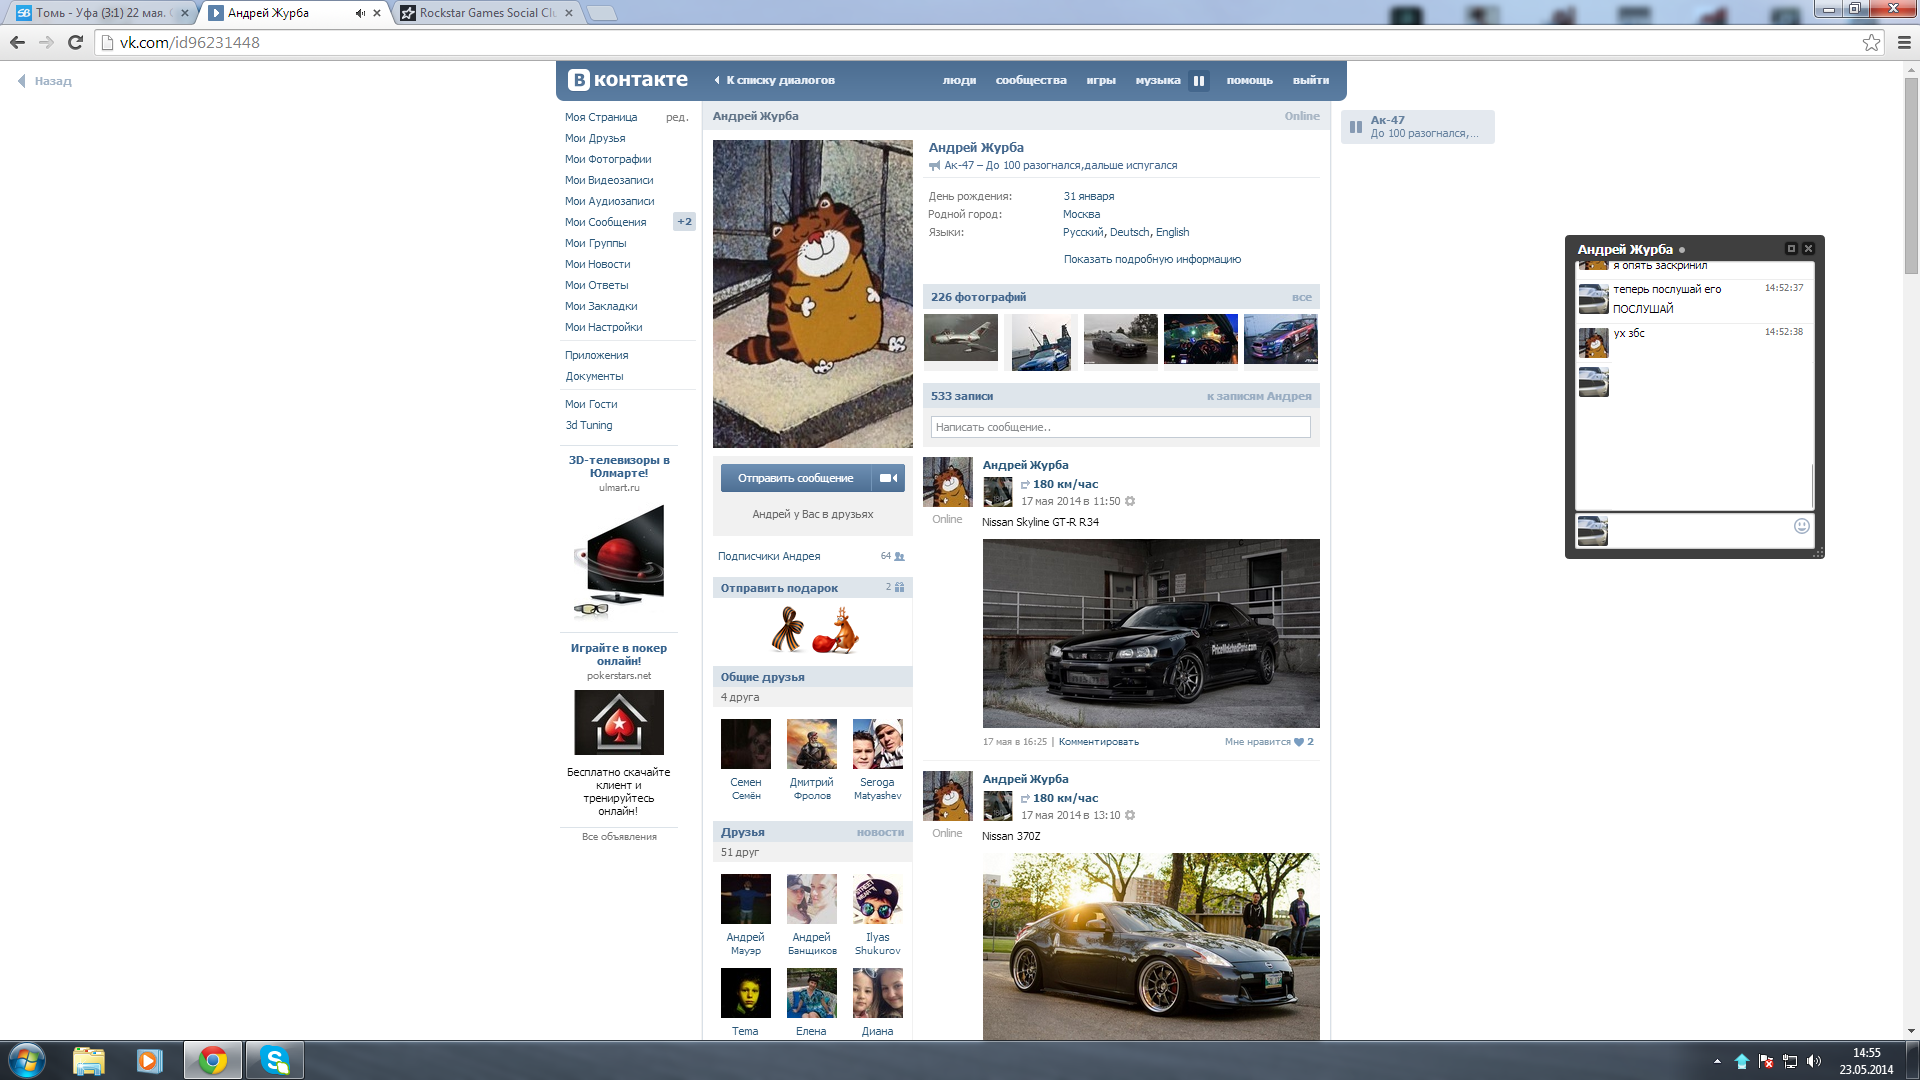The image size is (1920, 1080).
Task: Open музыка in header navigation
Action: pyautogui.click(x=1158, y=80)
